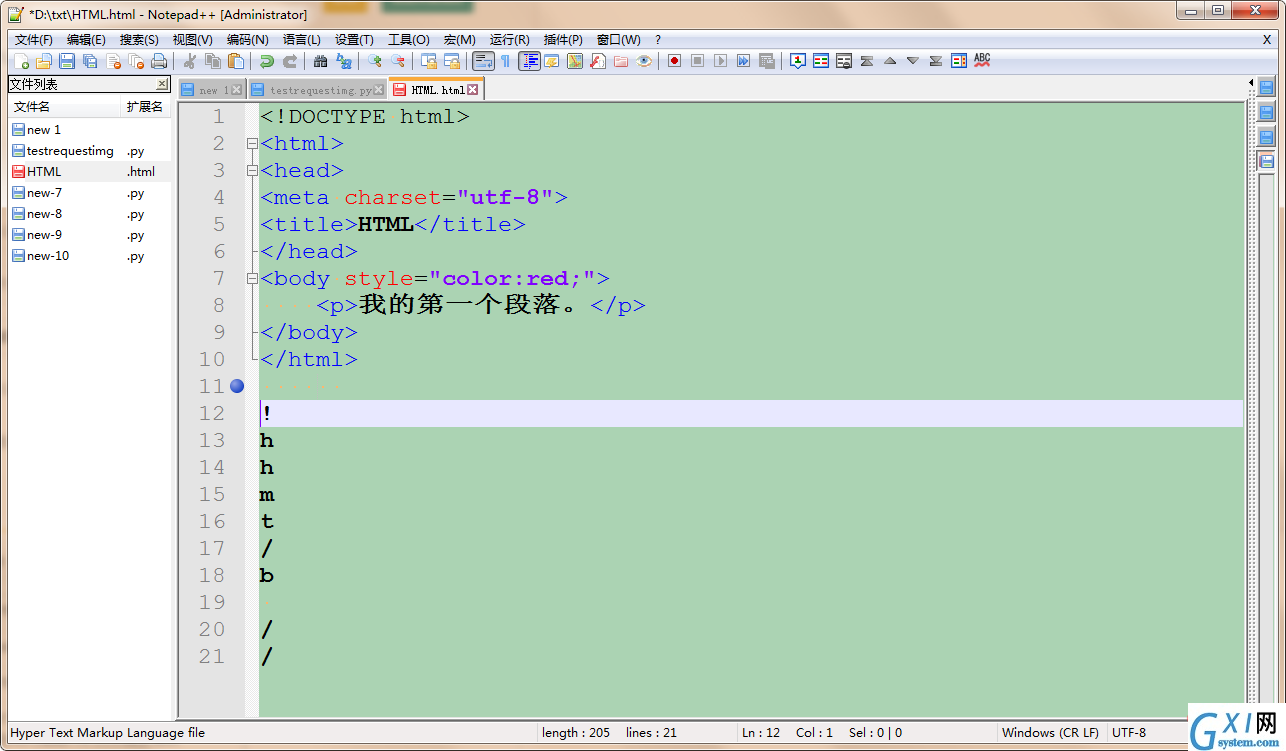Sort file list by 扩展名 header
This screenshot has height=751, width=1286.
[x=145, y=106]
